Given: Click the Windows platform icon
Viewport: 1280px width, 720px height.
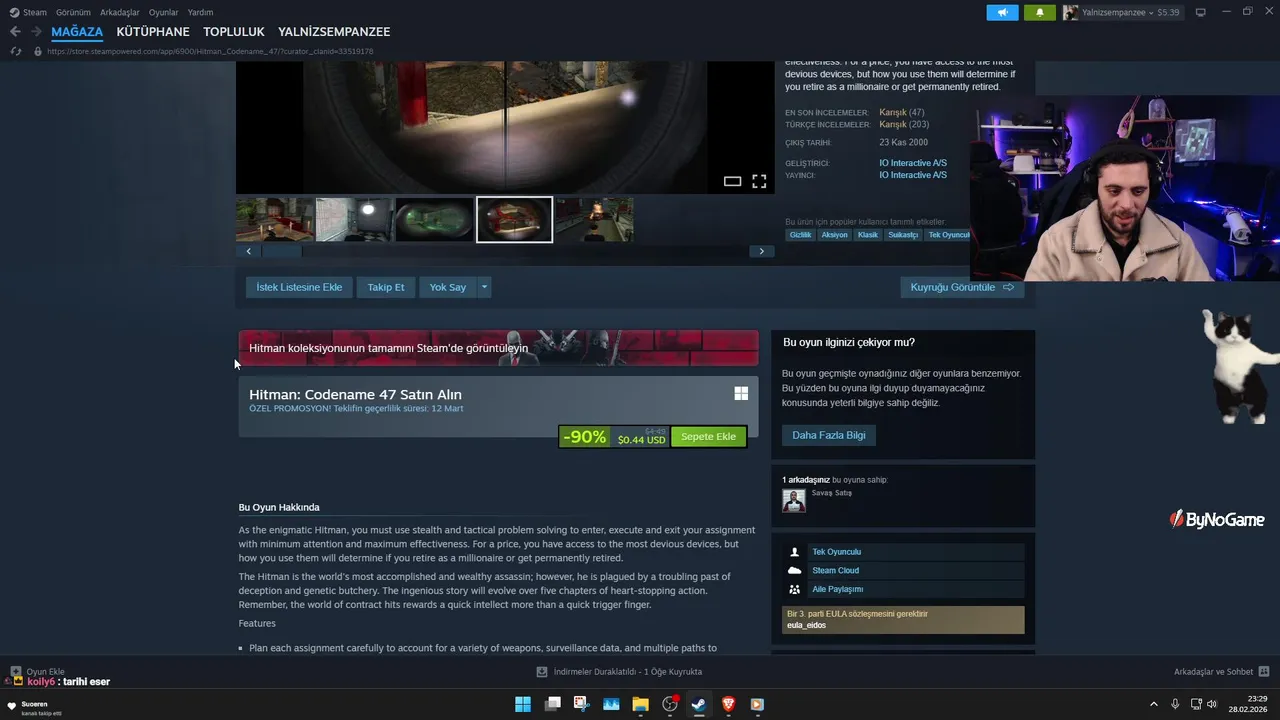Looking at the screenshot, I should 741,394.
